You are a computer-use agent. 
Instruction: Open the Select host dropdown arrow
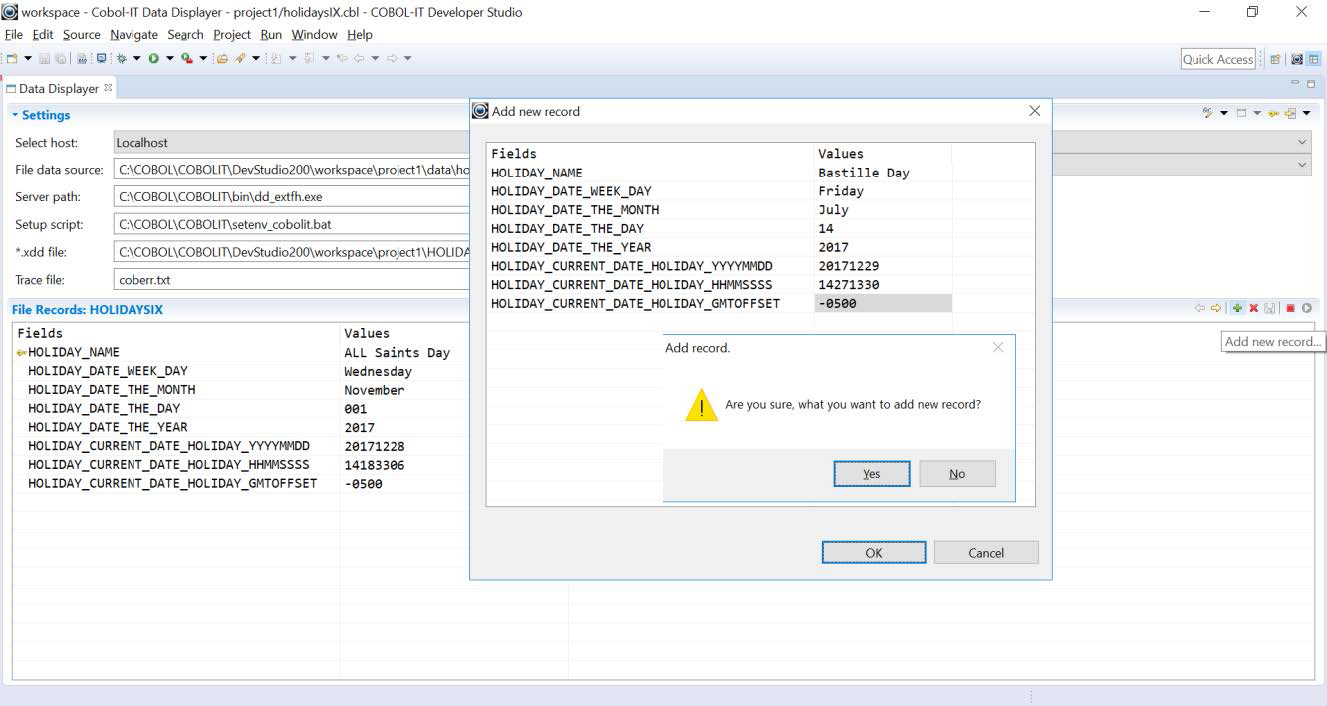pyautogui.click(x=1301, y=143)
